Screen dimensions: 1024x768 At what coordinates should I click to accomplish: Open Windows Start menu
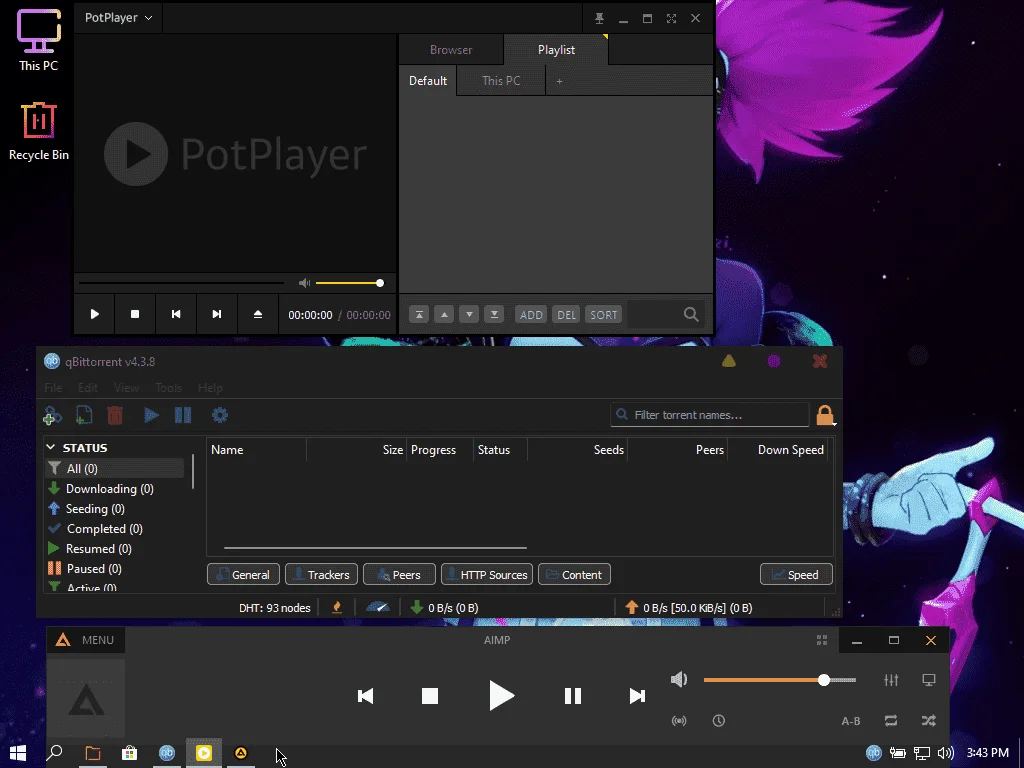click(x=18, y=753)
